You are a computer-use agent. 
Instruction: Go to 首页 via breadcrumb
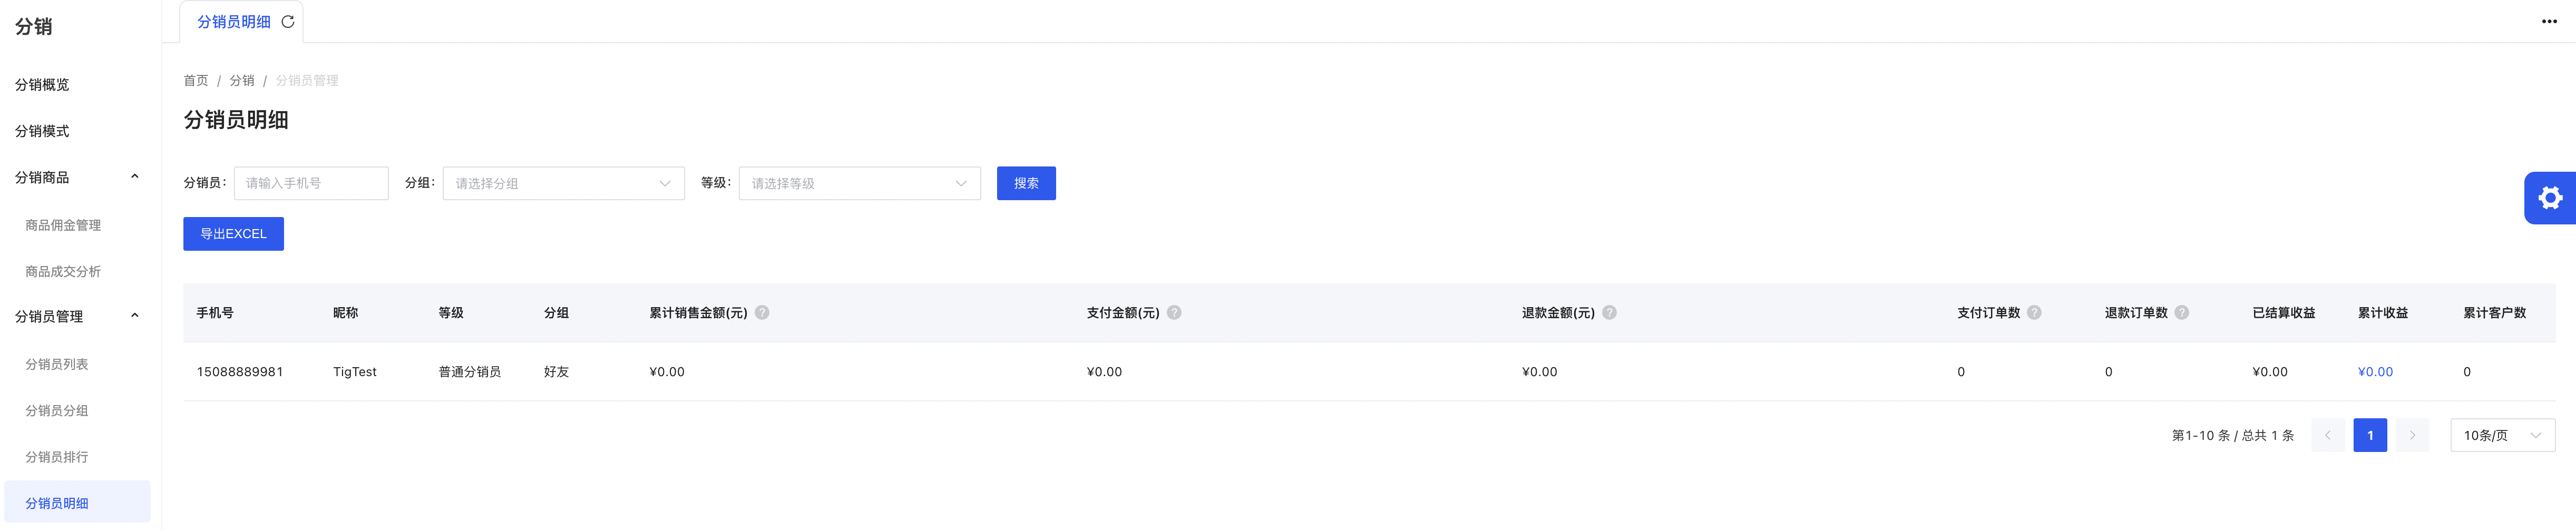tap(196, 81)
